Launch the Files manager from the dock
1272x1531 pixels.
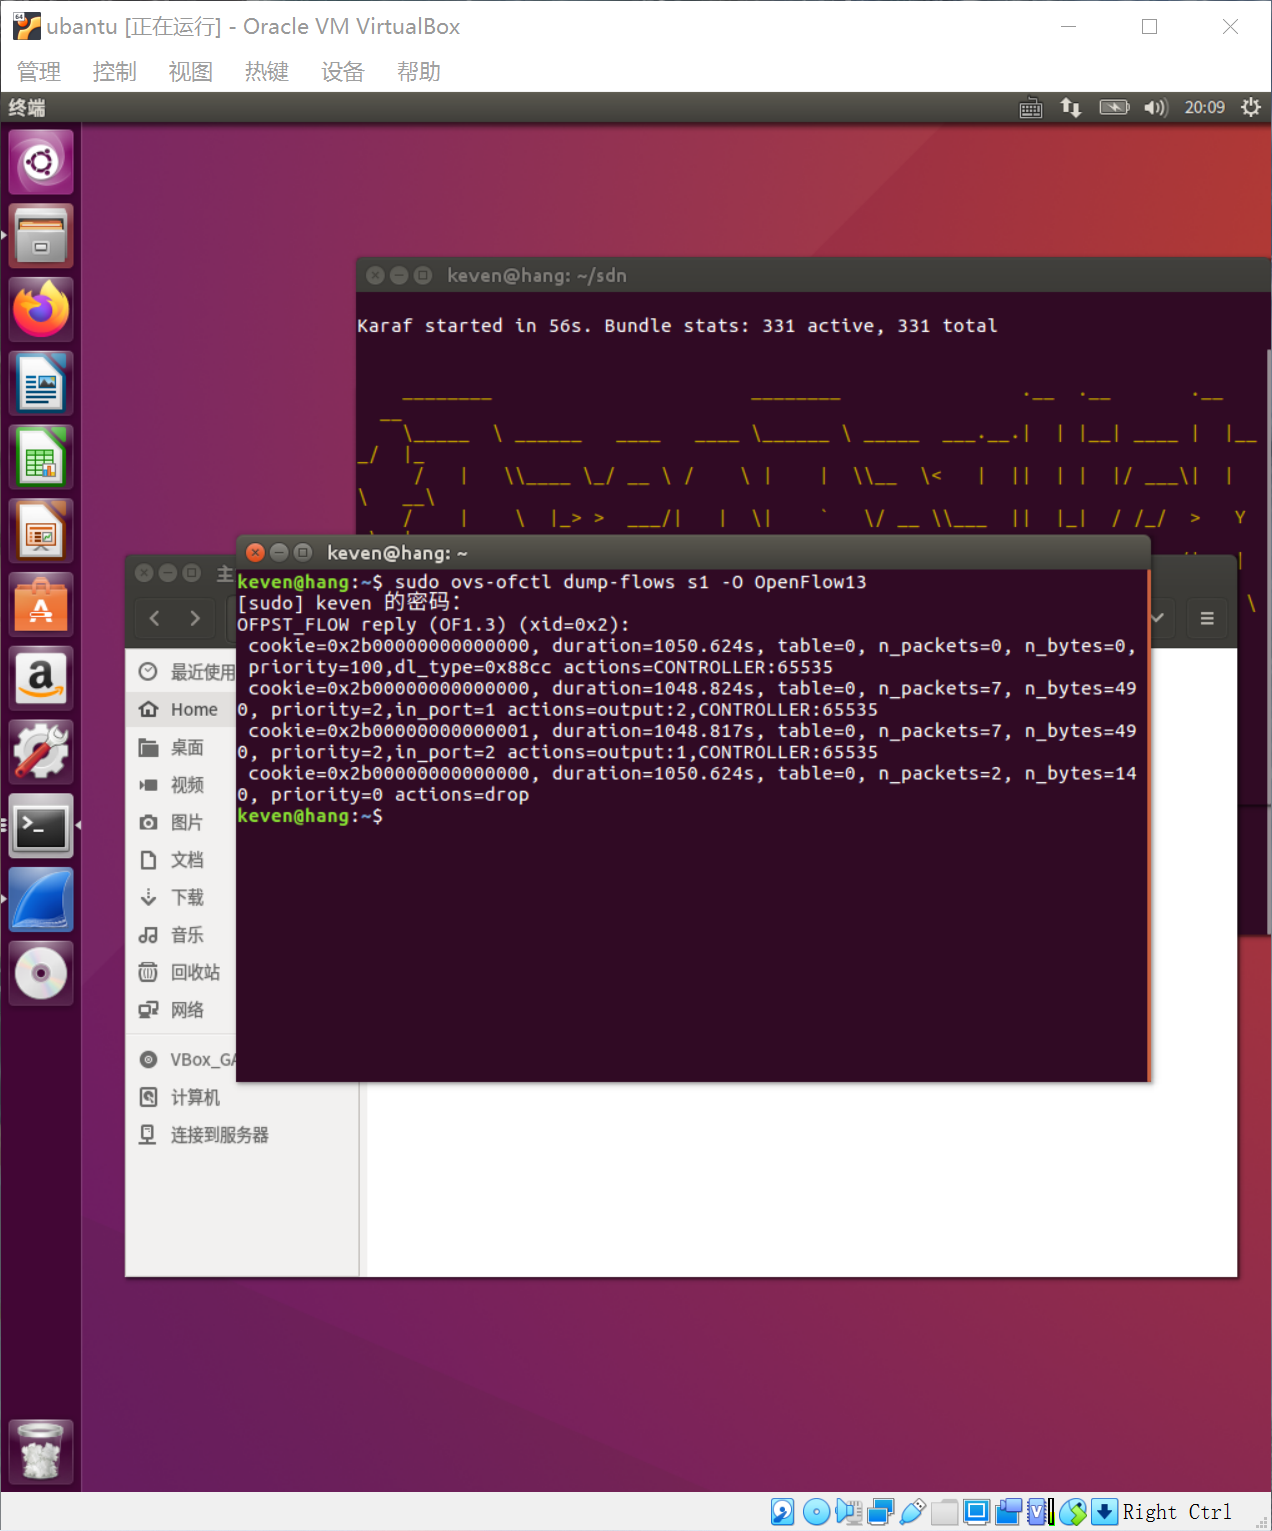click(41, 236)
